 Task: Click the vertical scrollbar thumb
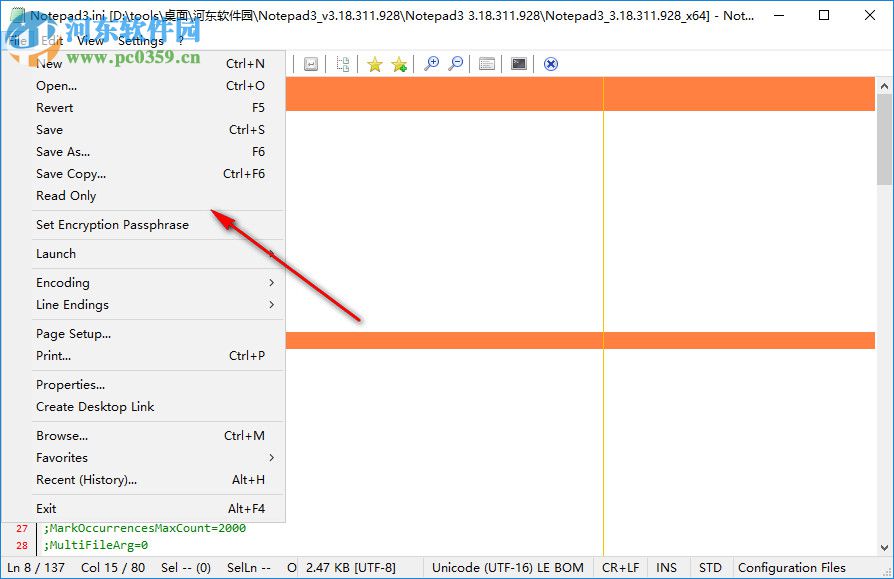pyautogui.click(x=884, y=140)
